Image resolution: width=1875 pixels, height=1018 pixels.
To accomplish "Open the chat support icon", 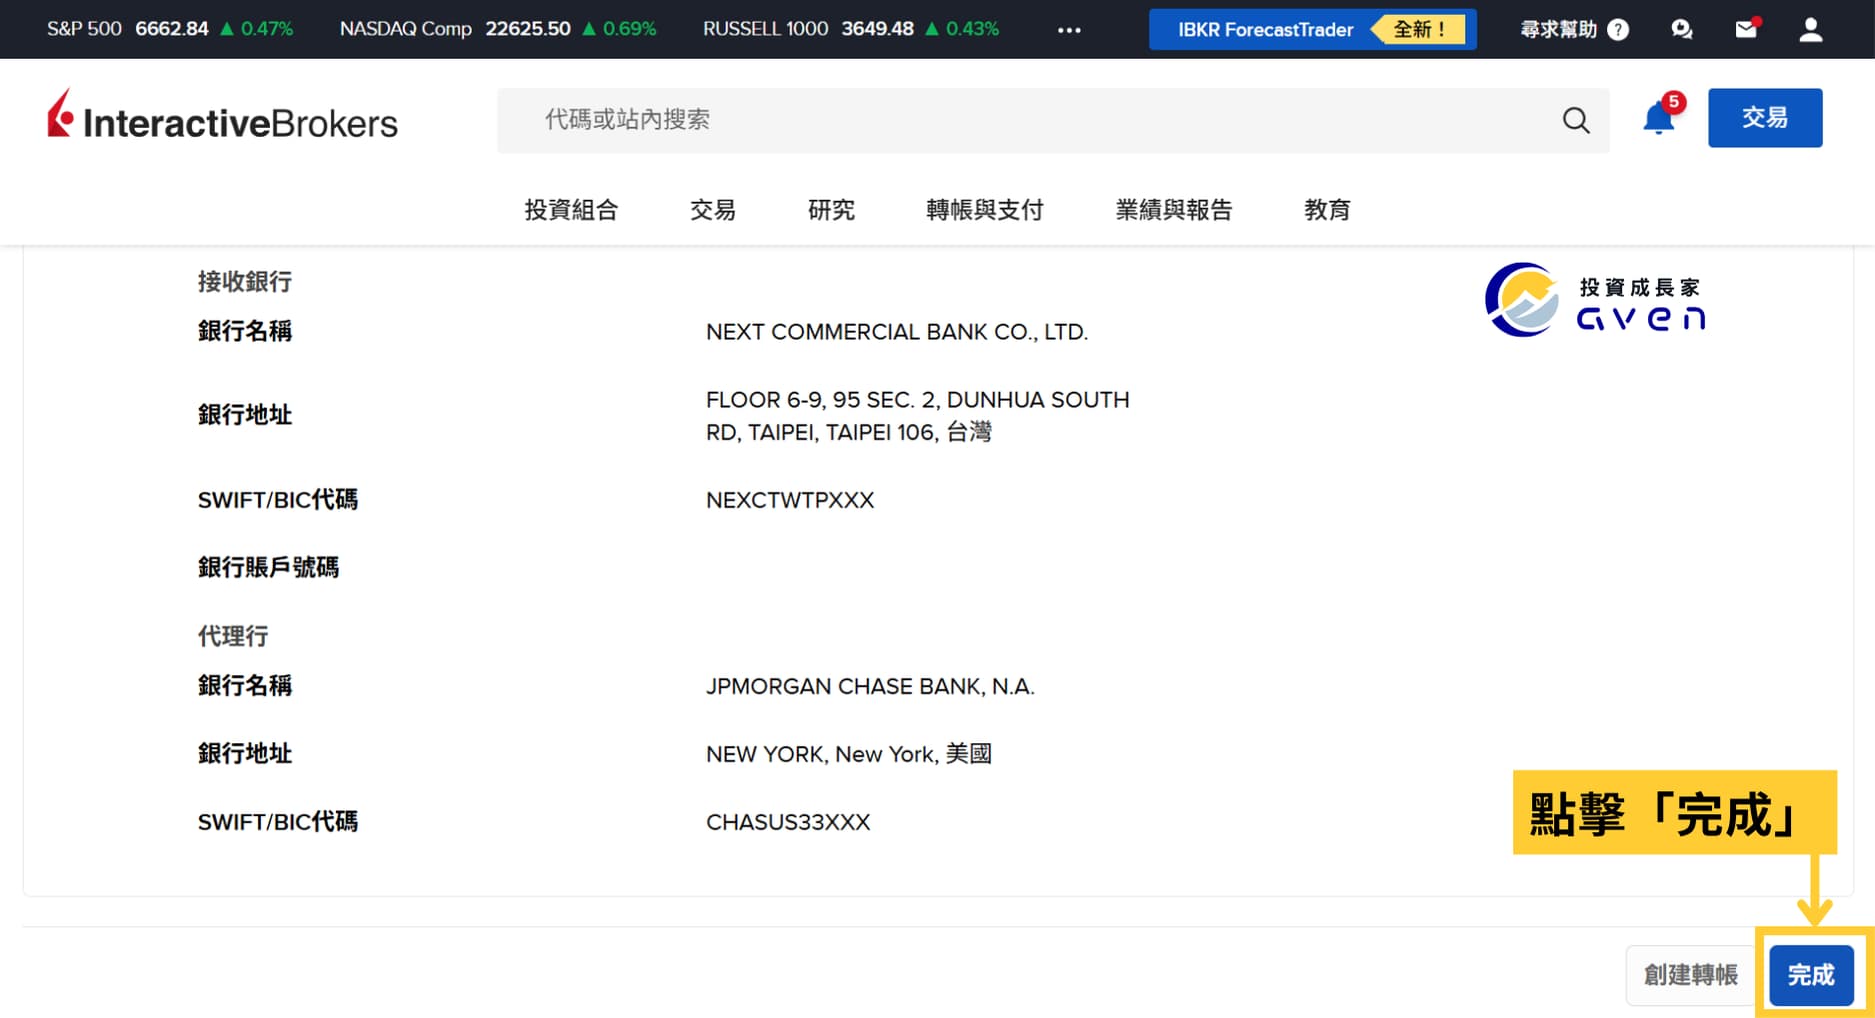I will pyautogui.click(x=1681, y=30).
